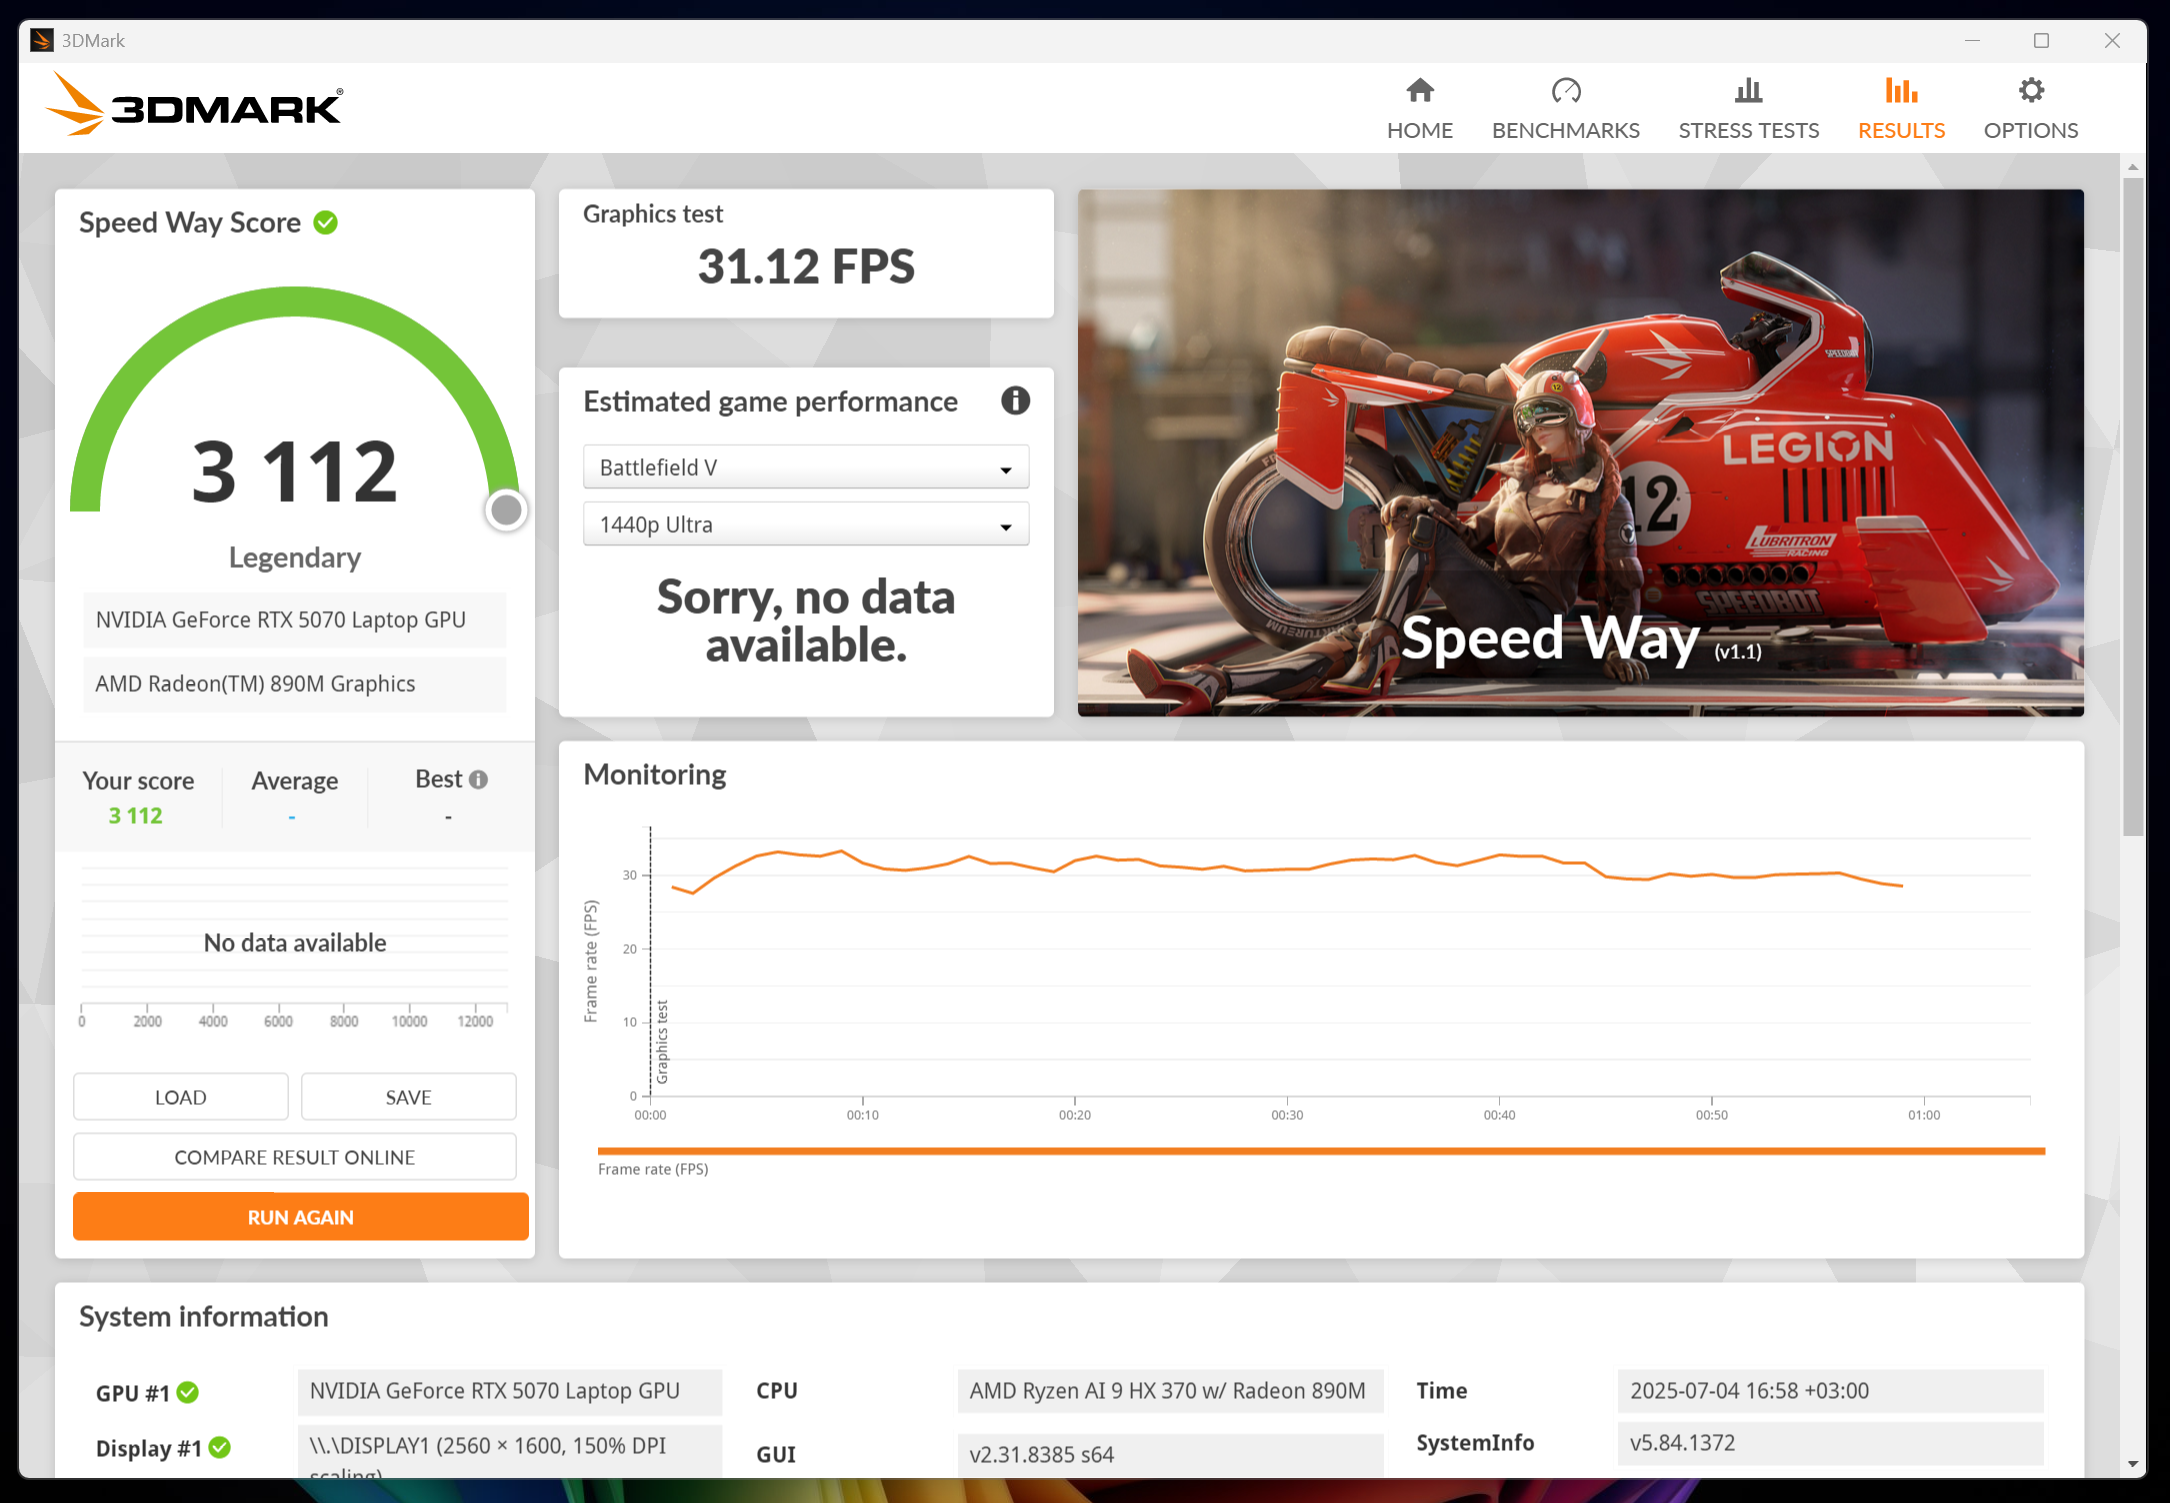This screenshot has height=1503, width=2170.
Task: Click the AMD Radeon(TM) 890M Graphics entry
Action: coord(294,684)
